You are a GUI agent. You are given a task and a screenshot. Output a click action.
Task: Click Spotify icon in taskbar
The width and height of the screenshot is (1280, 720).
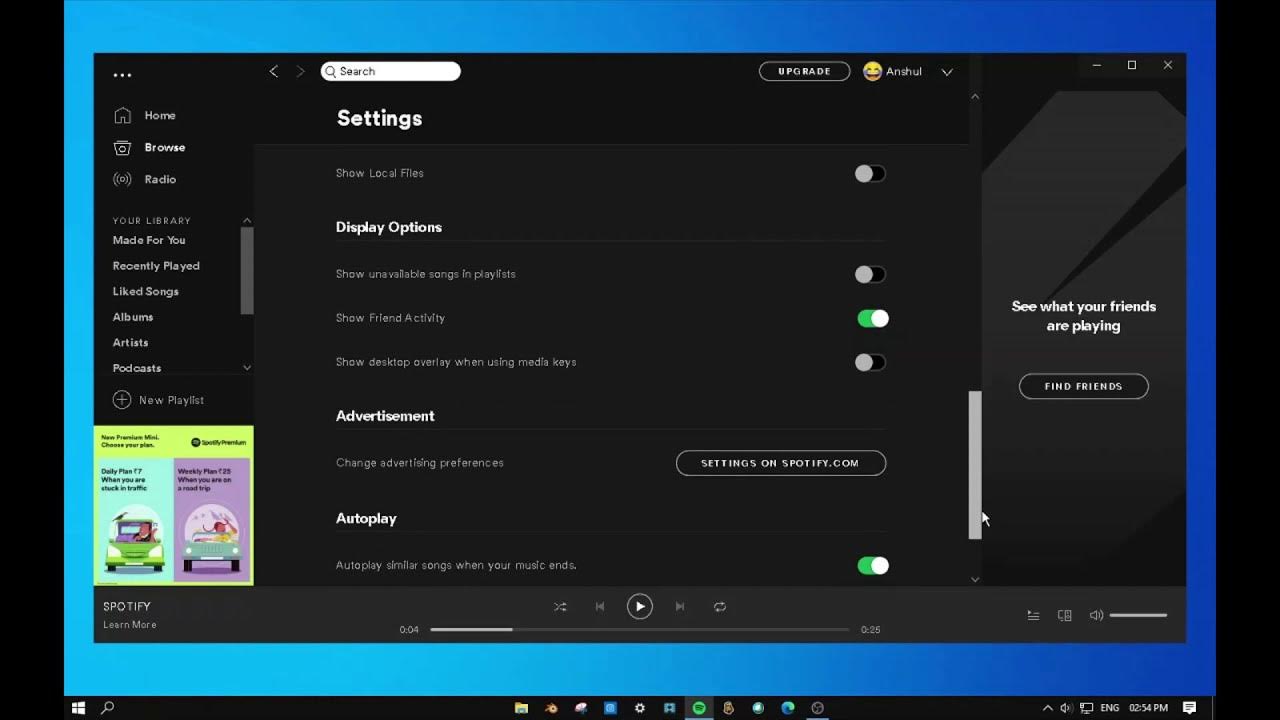coord(699,708)
